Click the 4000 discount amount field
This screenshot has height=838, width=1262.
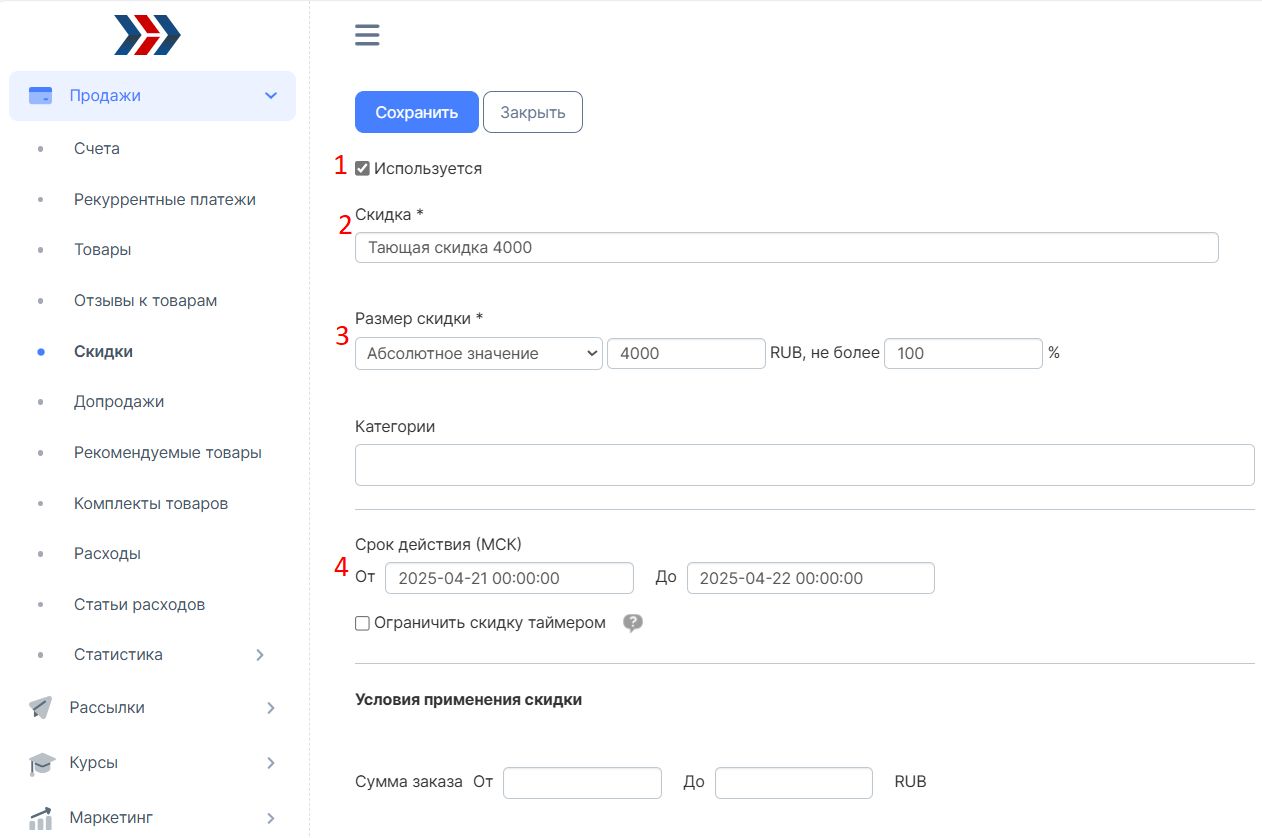coord(686,353)
